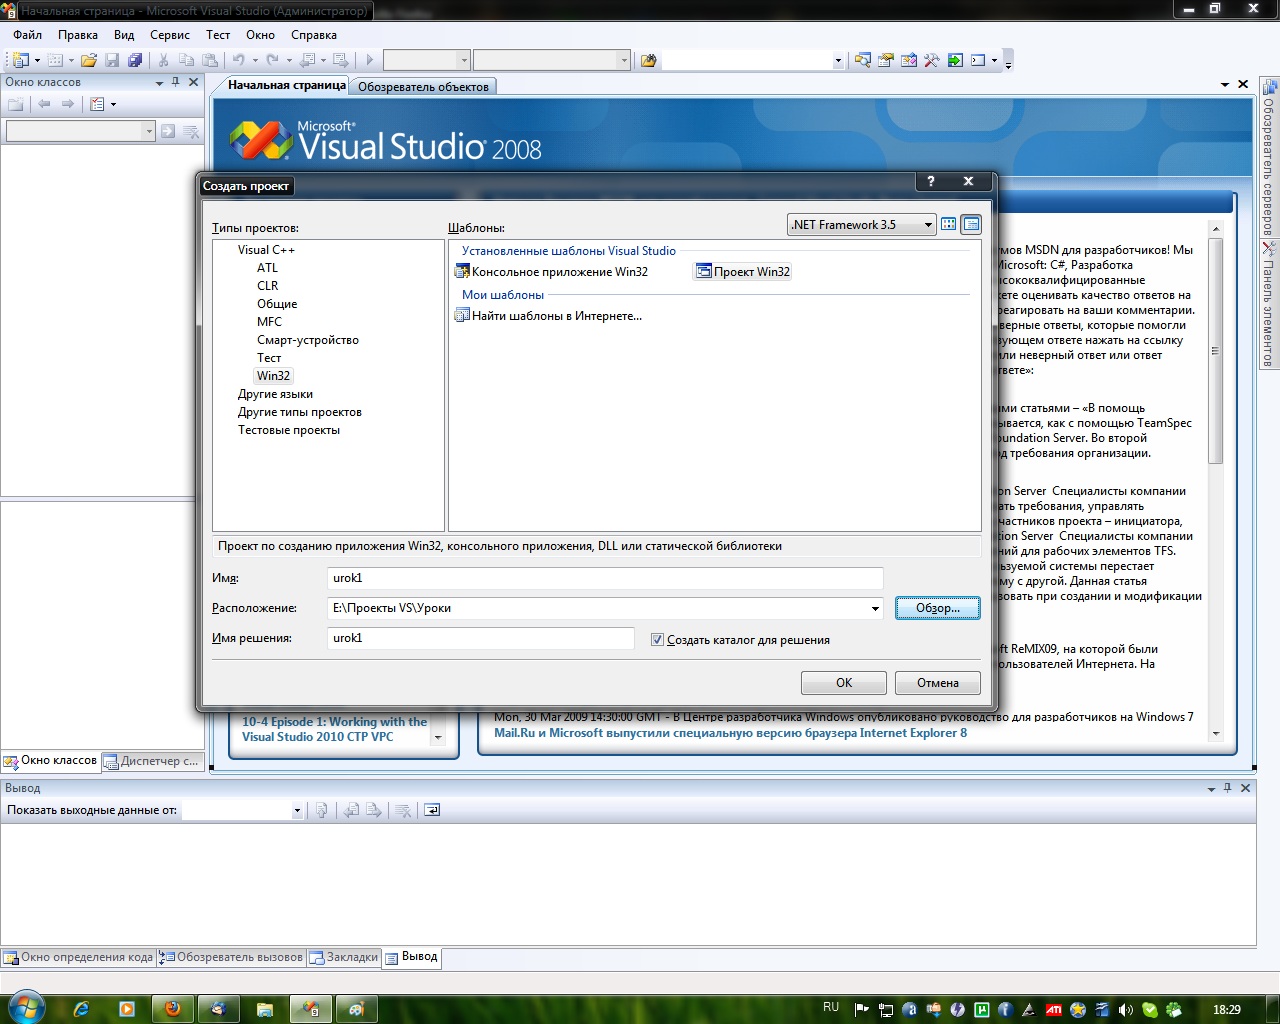Click the Save All toolbar icon

coord(135,60)
